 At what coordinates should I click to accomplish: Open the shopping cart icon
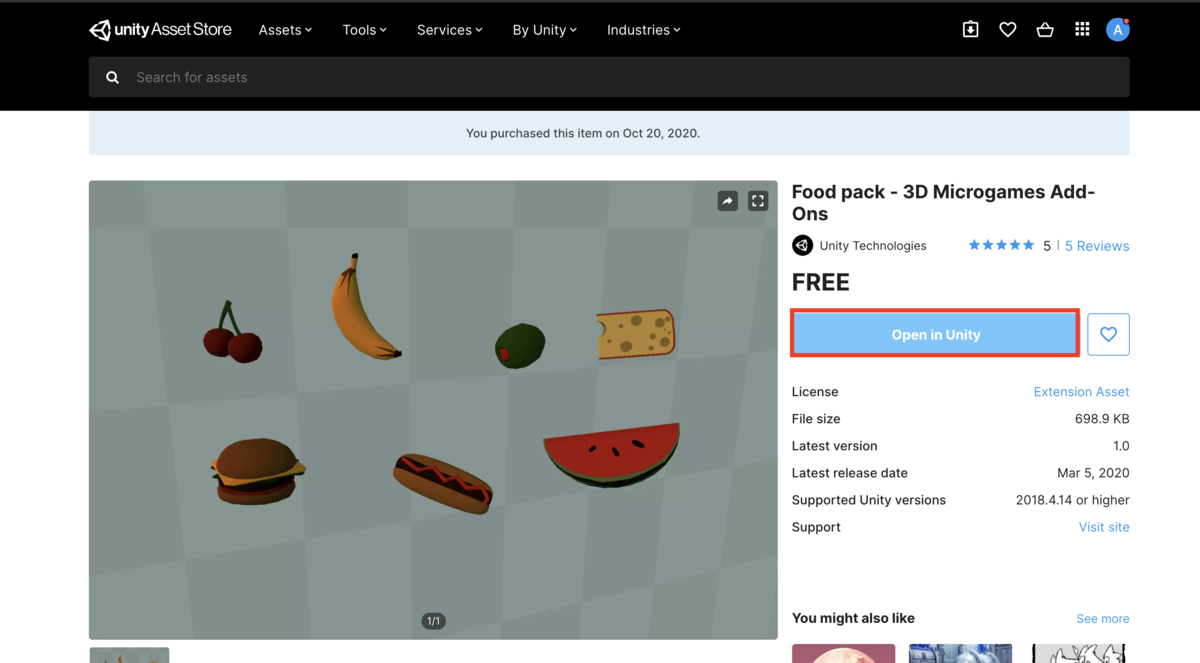pyautogui.click(x=1045, y=30)
